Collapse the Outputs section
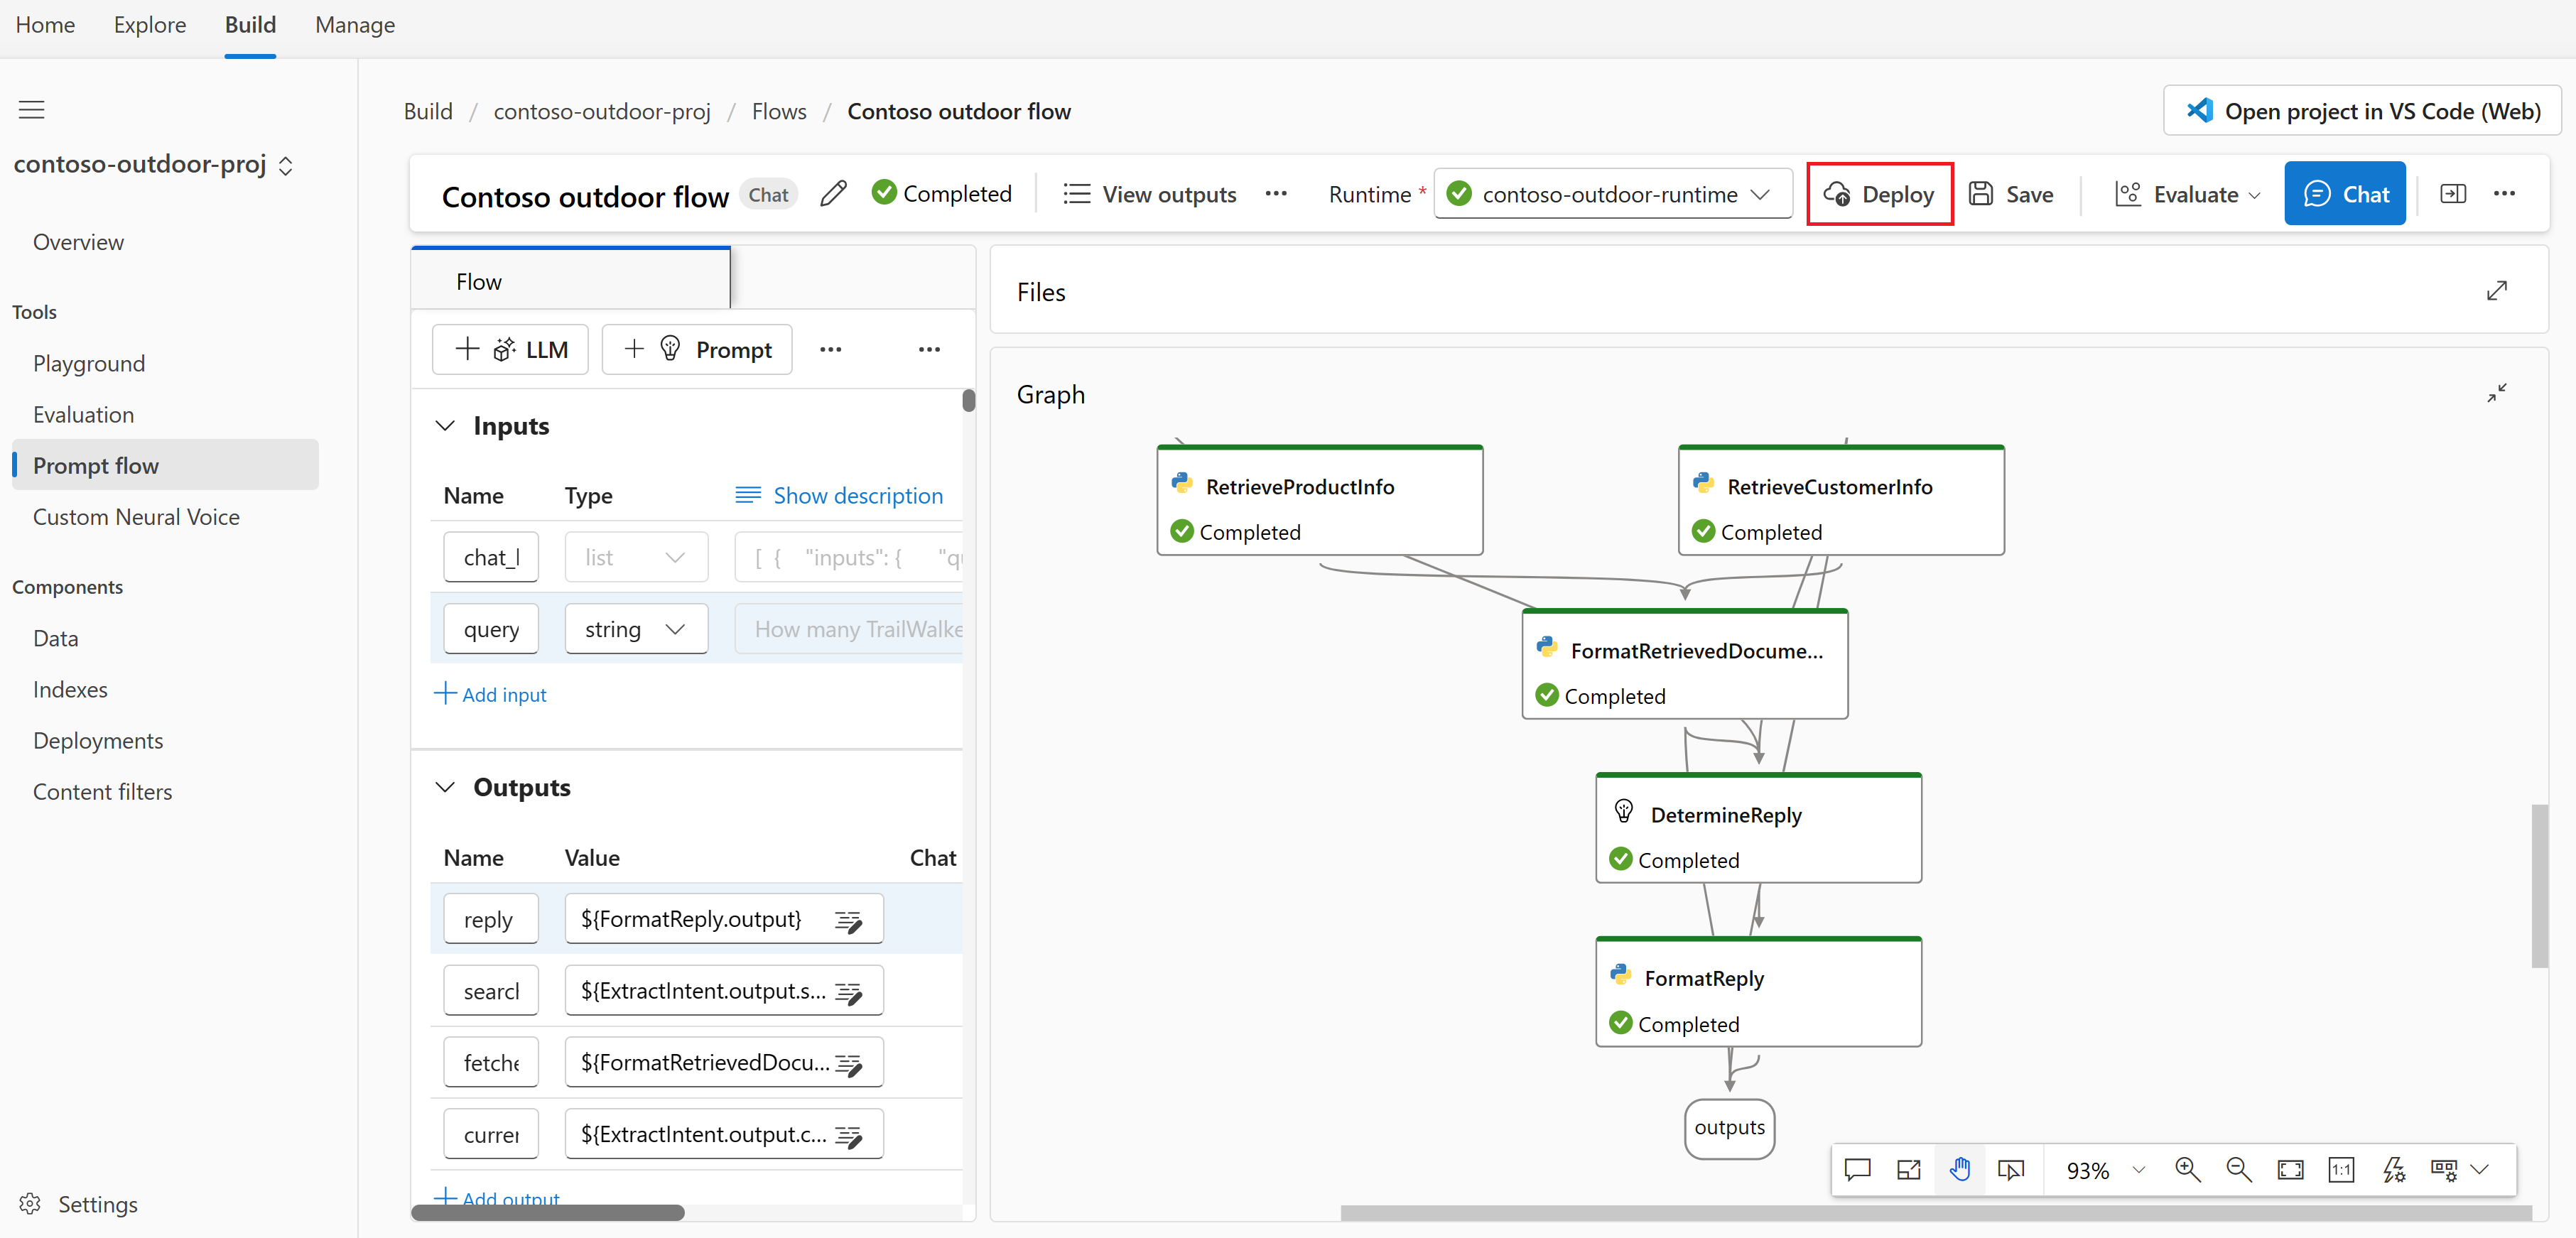The width and height of the screenshot is (2576, 1238). coord(445,788)
